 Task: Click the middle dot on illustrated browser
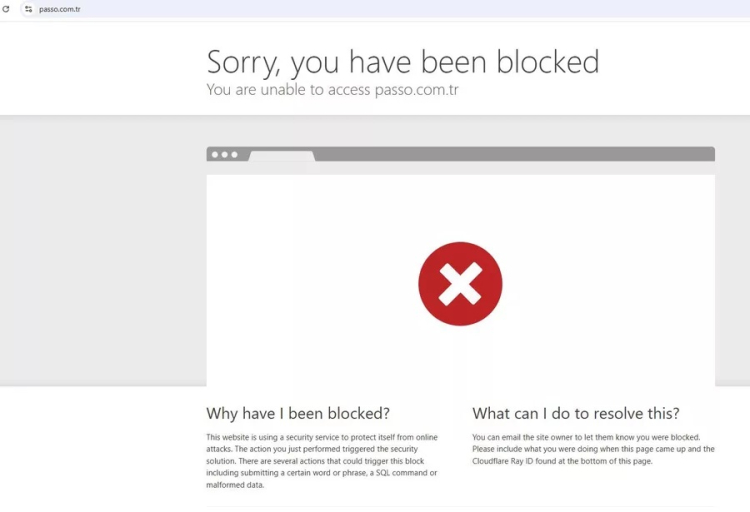pyautogui.click(x=224, y=155)
